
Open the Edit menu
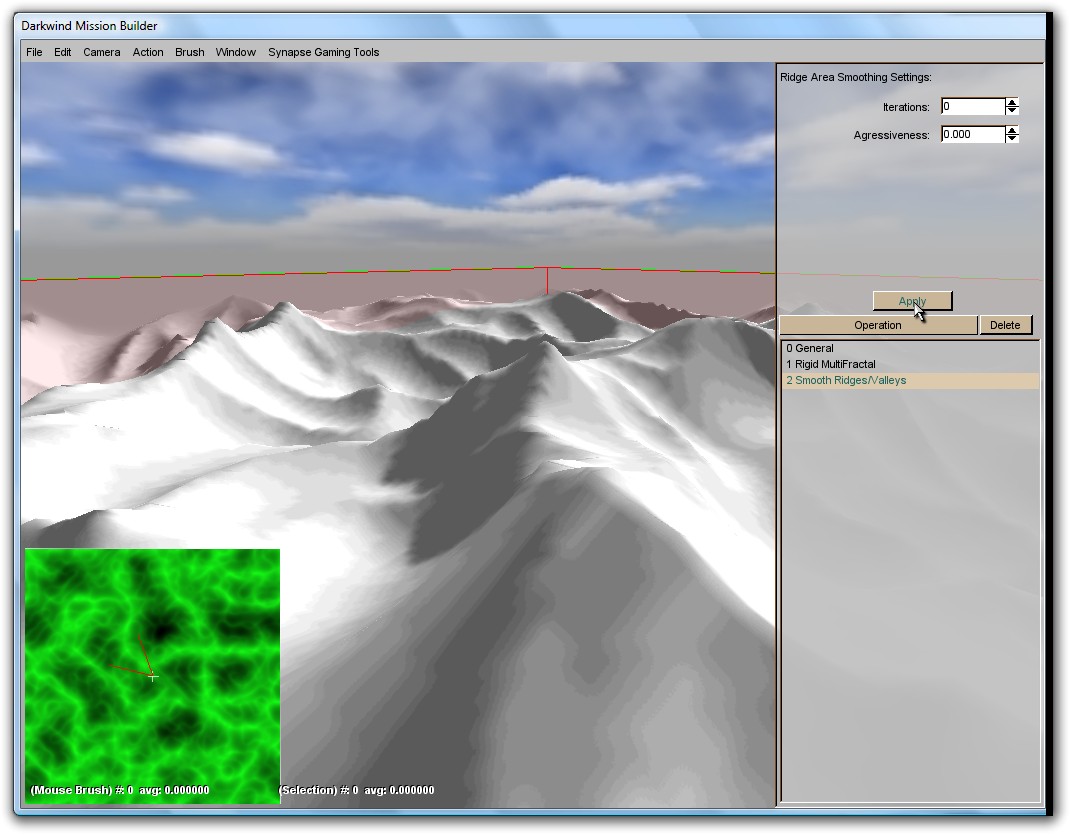[x=63, y=52]
